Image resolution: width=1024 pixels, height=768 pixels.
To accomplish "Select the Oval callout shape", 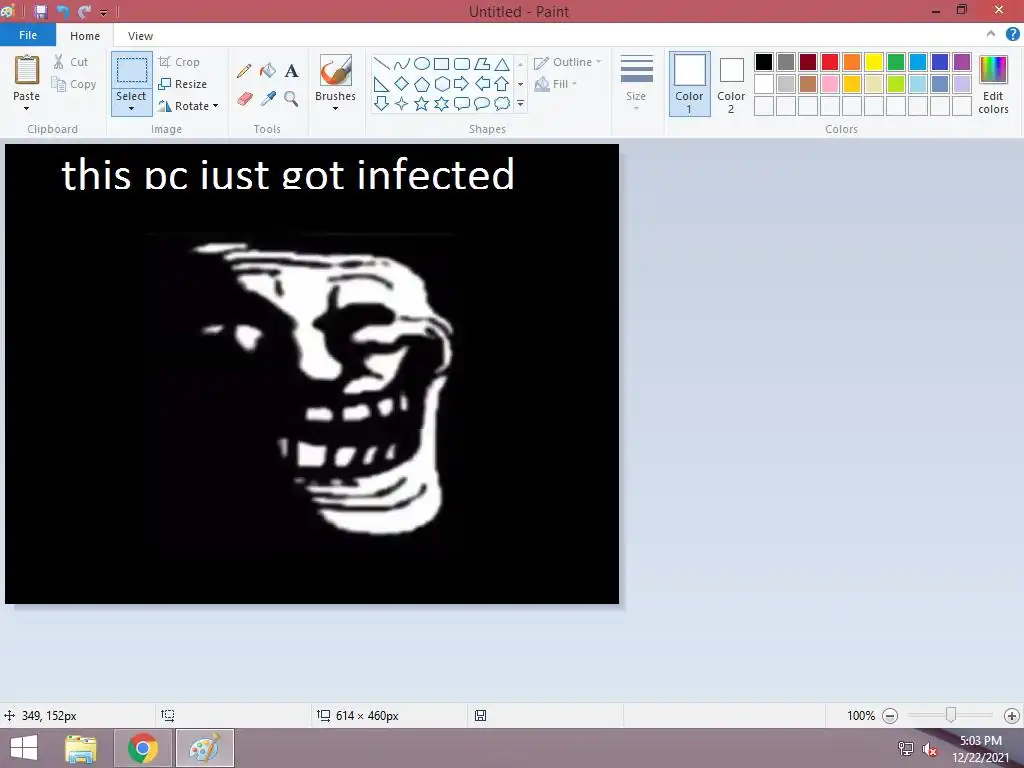I will tap(482, 103).
